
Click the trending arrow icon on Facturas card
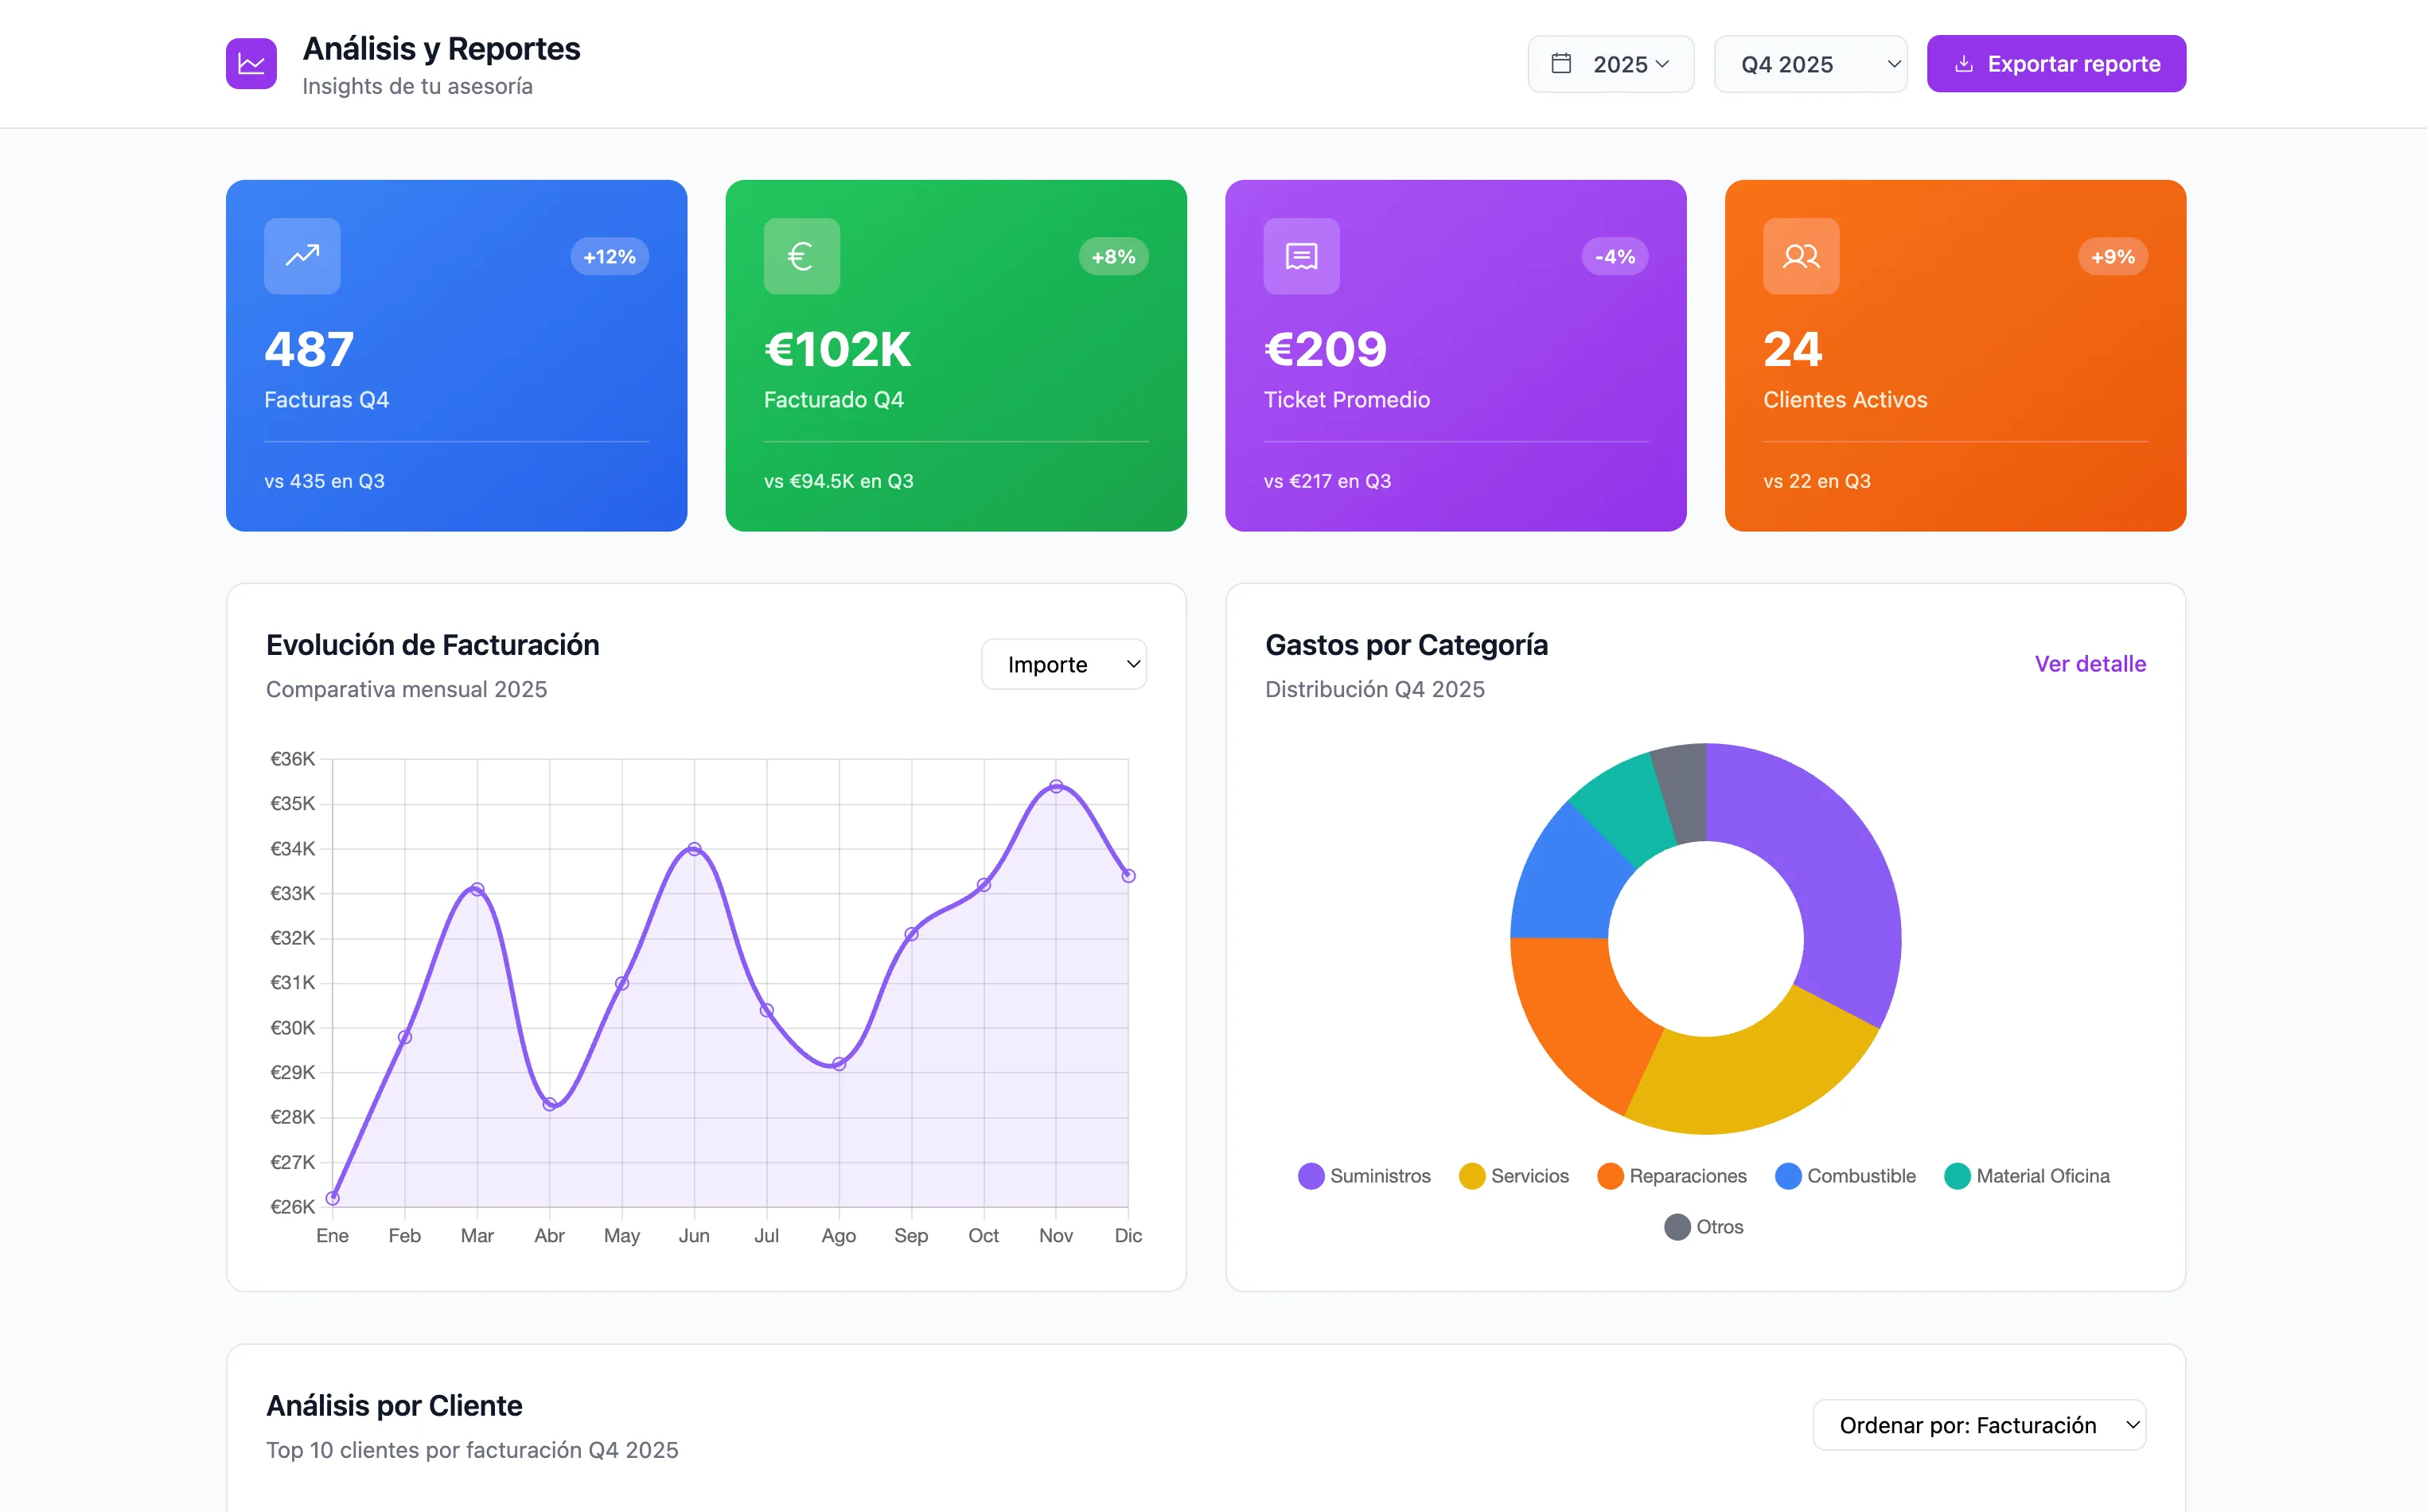302,256
